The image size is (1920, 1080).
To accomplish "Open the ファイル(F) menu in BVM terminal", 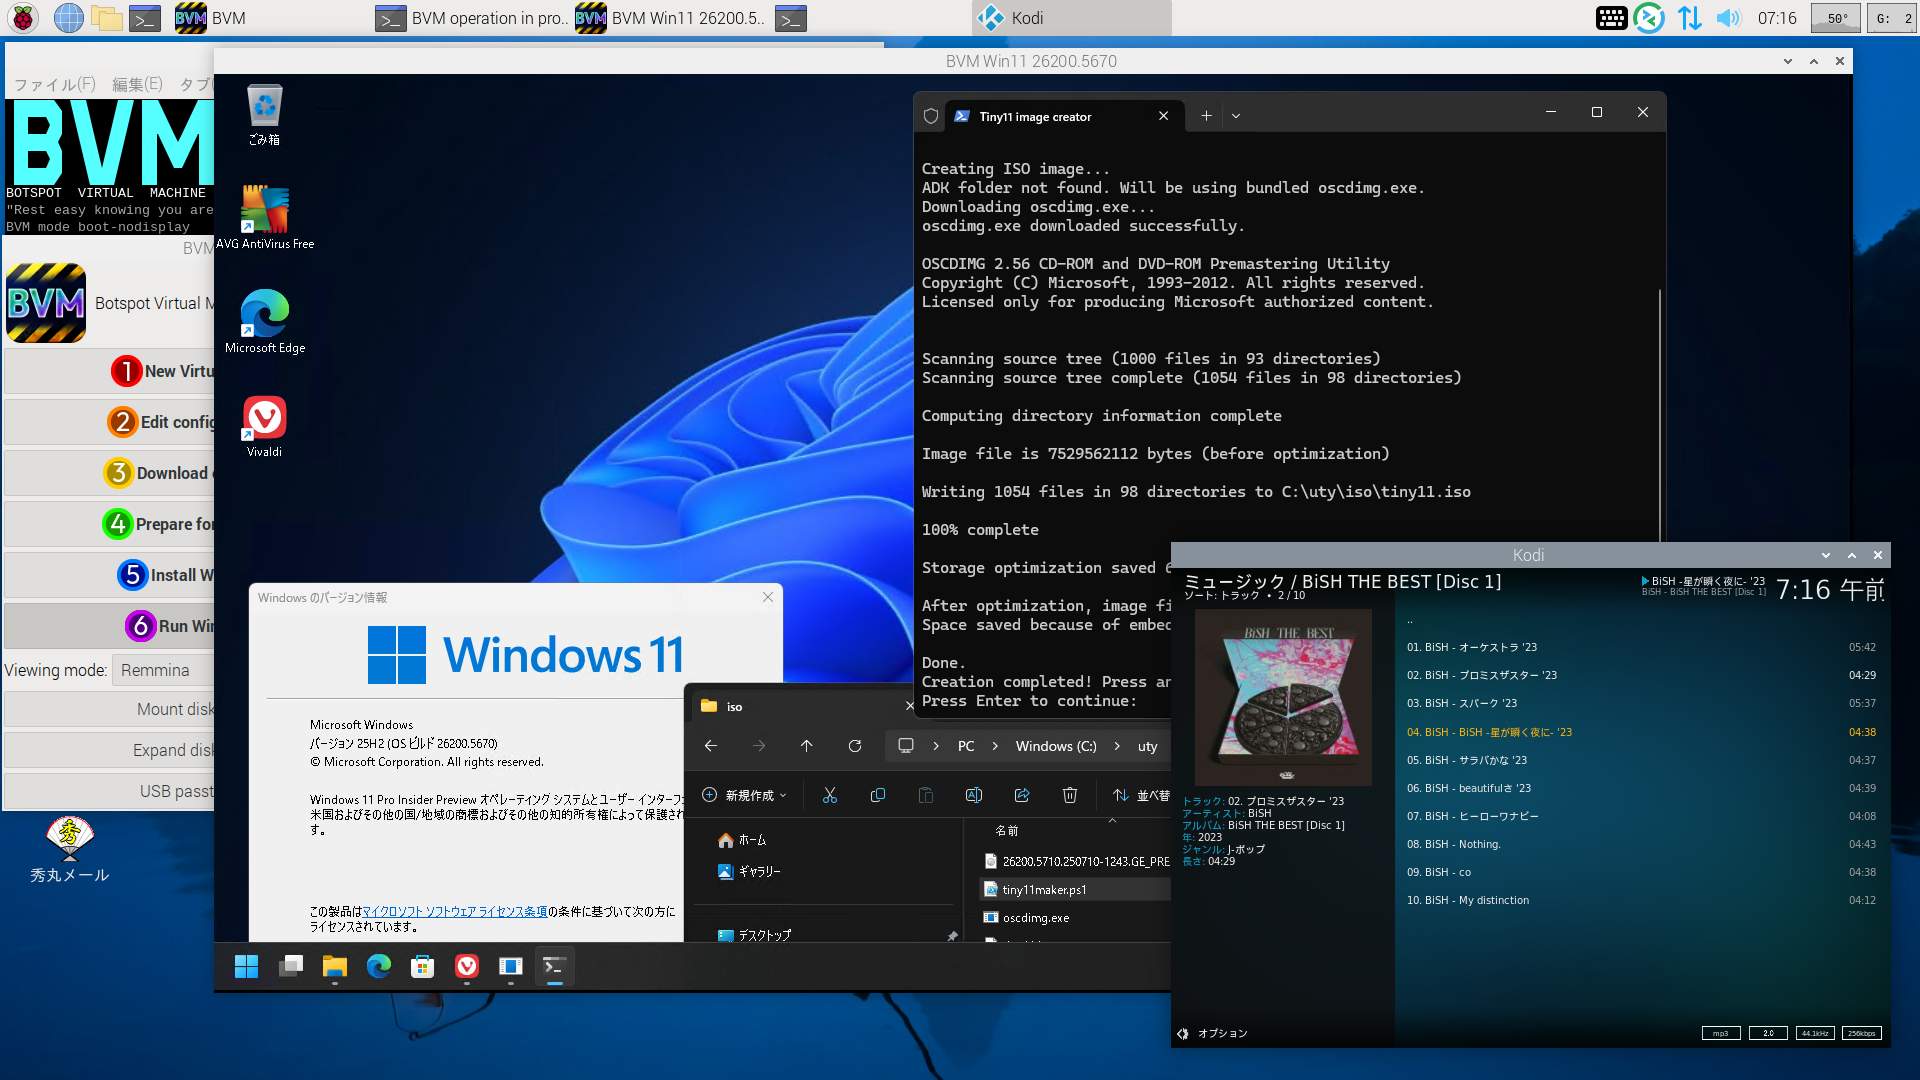I will (54, 84).
